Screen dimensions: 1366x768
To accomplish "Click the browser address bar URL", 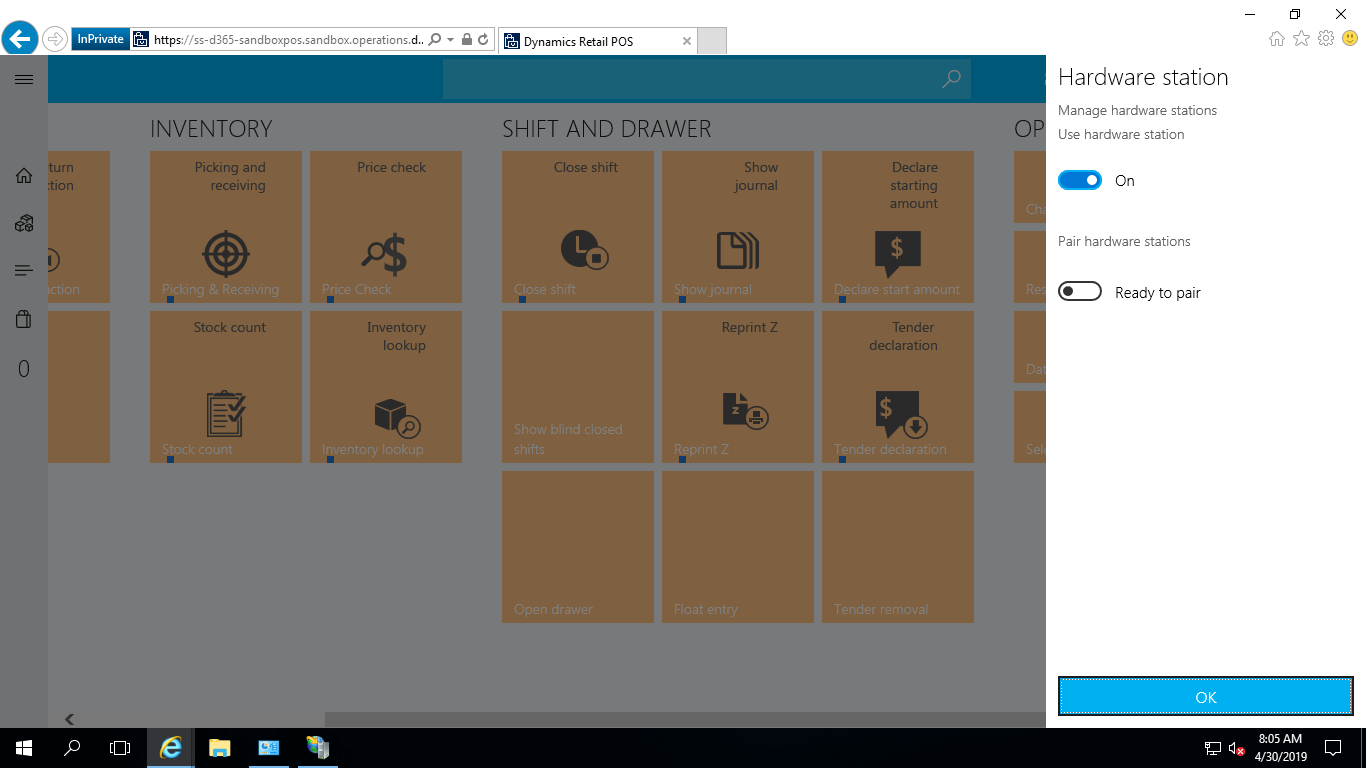I will (x=288, y=40).
